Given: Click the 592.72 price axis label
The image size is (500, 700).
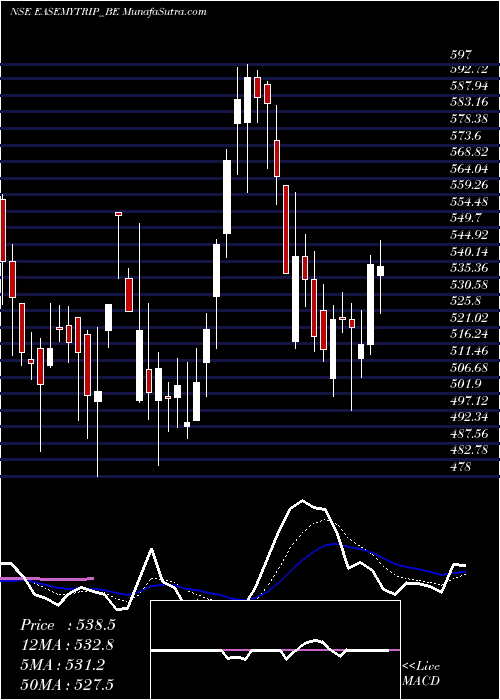Looking at the screenshot, I should 469,69.
